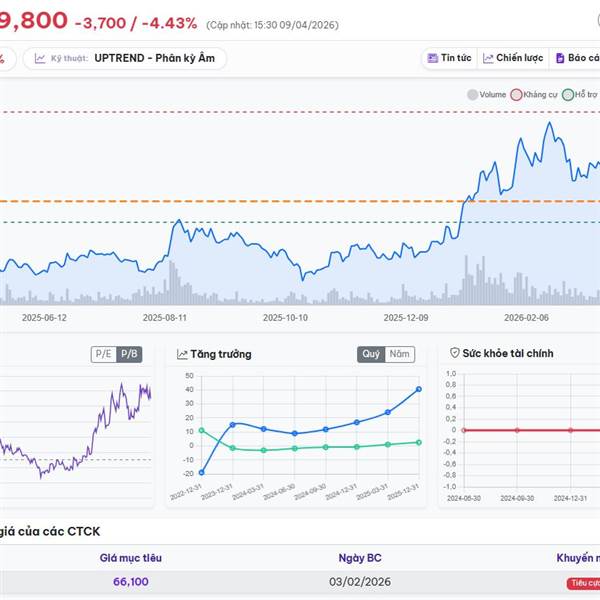600x600 pixels.
Task: Click the Chiến lược chart icon
Action: click(488, 58)
